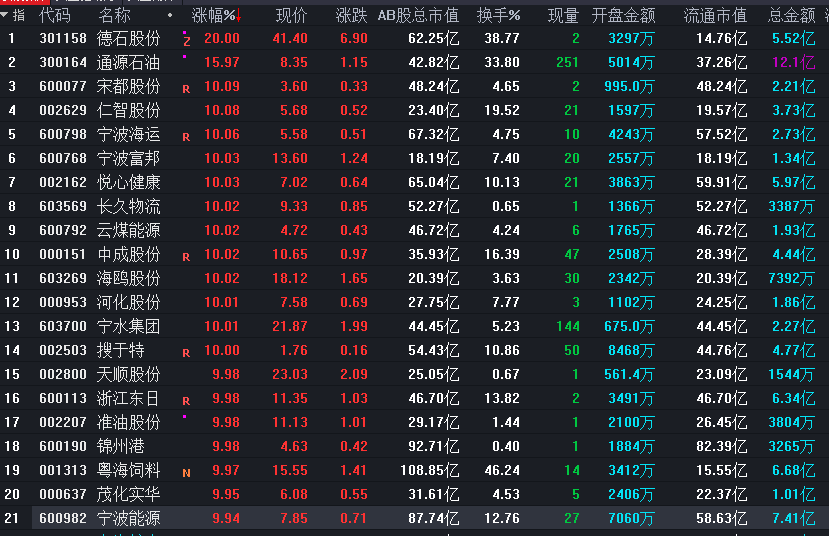Select stock 天顺股份
Screen dimensions: 829x536
click(128, 374)
